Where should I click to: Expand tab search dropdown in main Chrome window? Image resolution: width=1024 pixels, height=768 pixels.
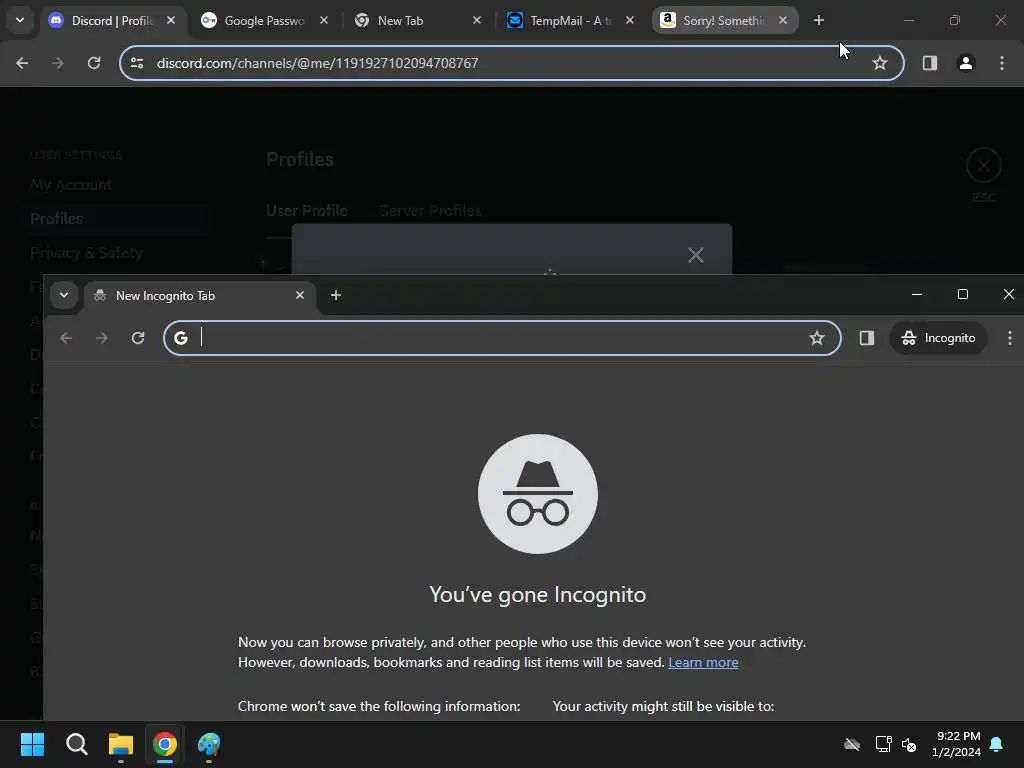click(20, 20)
